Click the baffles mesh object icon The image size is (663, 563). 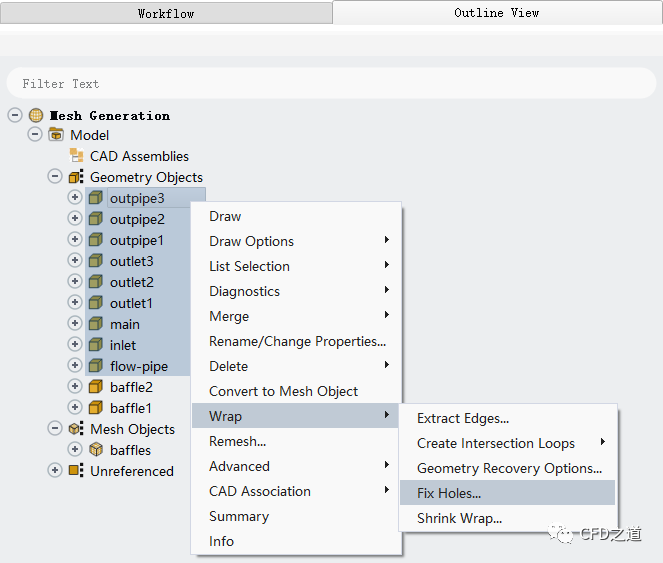(x=96, y=450)
